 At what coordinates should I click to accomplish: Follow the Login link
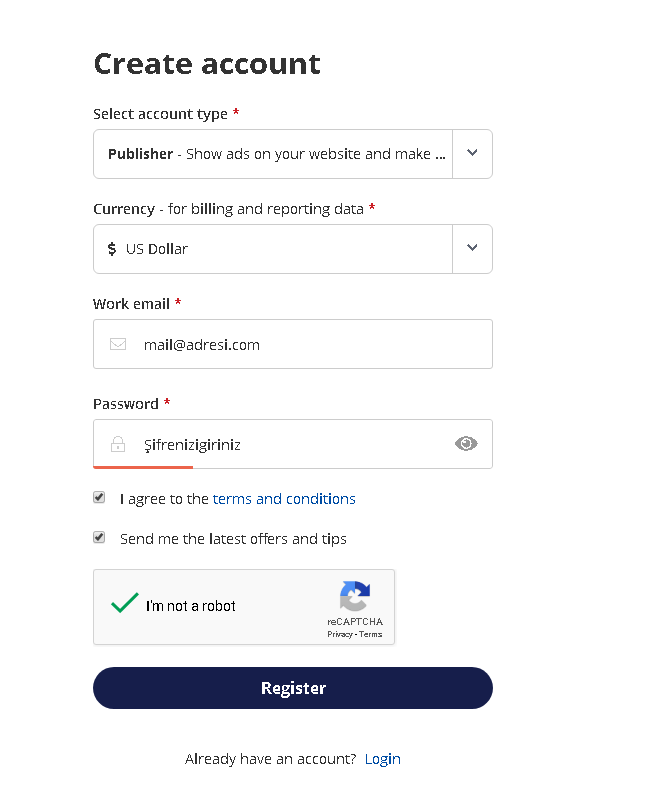382,759
